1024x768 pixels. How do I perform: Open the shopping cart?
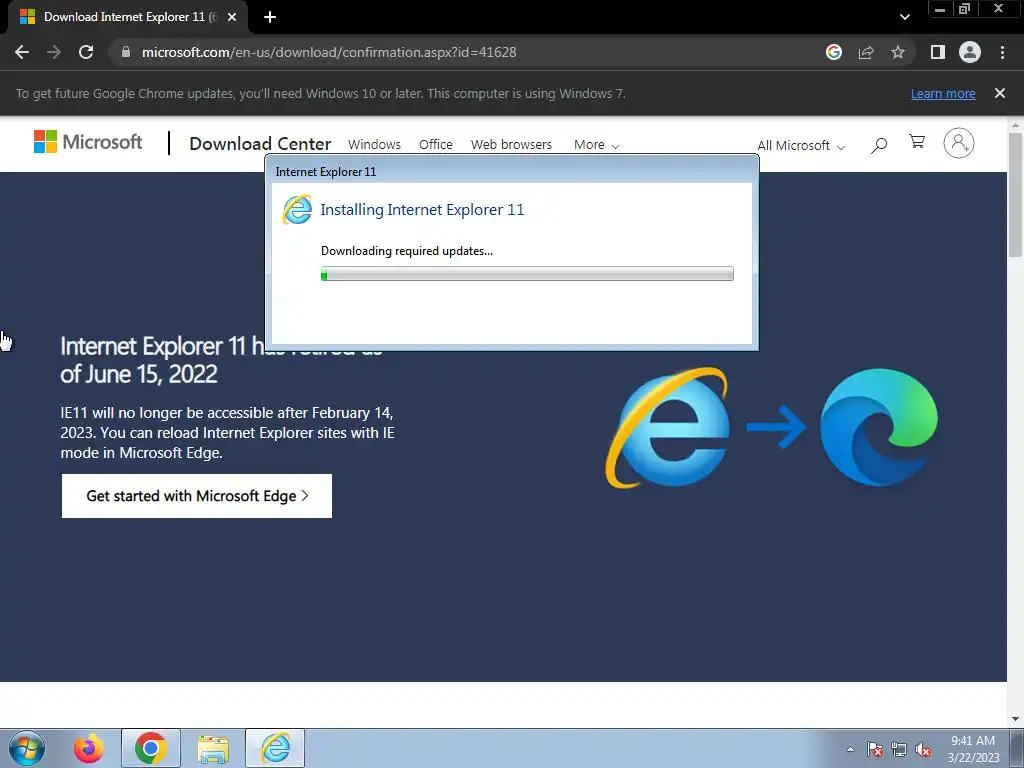[917, 142]
